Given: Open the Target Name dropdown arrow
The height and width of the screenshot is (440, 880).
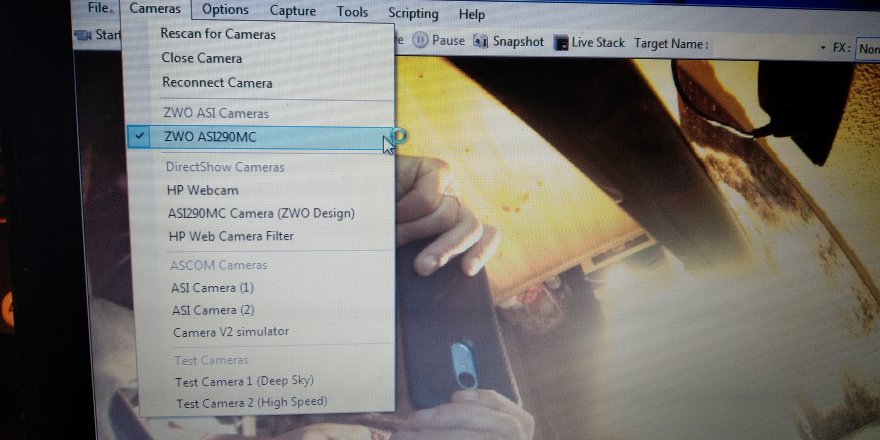Looking at the screenshot, I should [x=823, y=47].
